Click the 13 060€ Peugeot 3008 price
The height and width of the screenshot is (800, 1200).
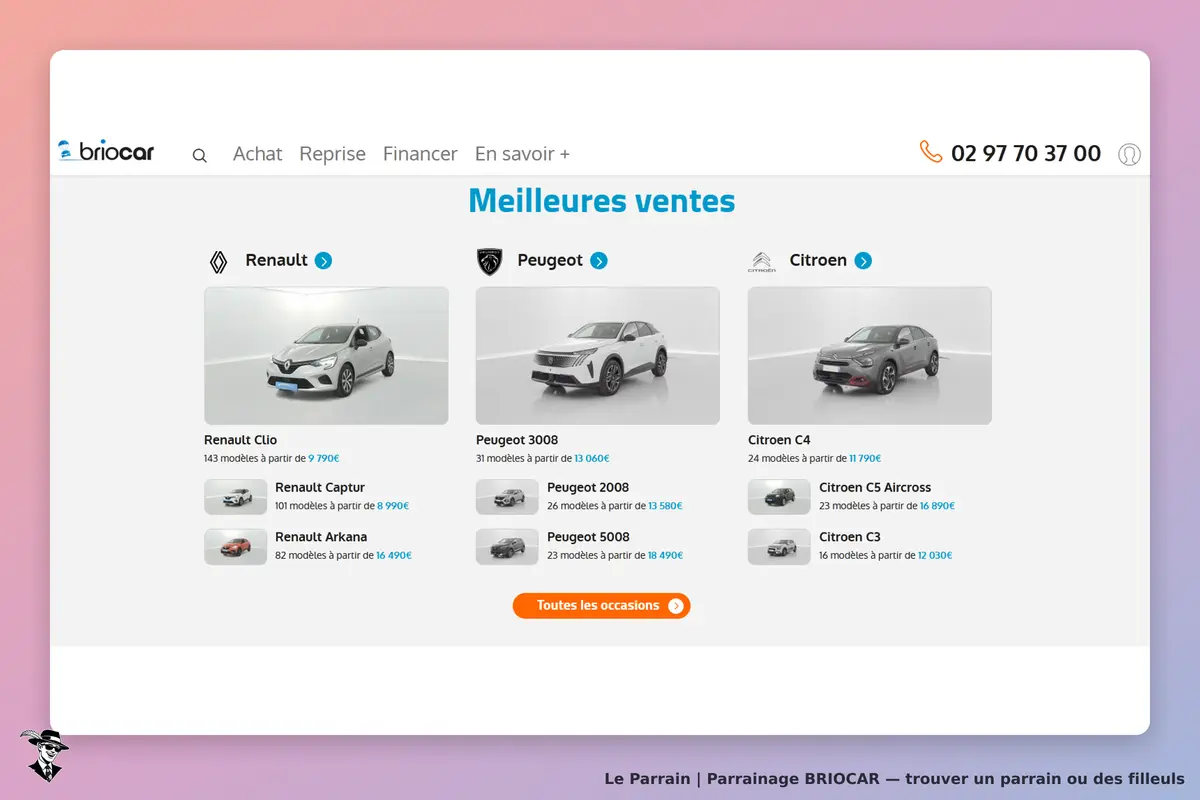click(x=592, y=459)
